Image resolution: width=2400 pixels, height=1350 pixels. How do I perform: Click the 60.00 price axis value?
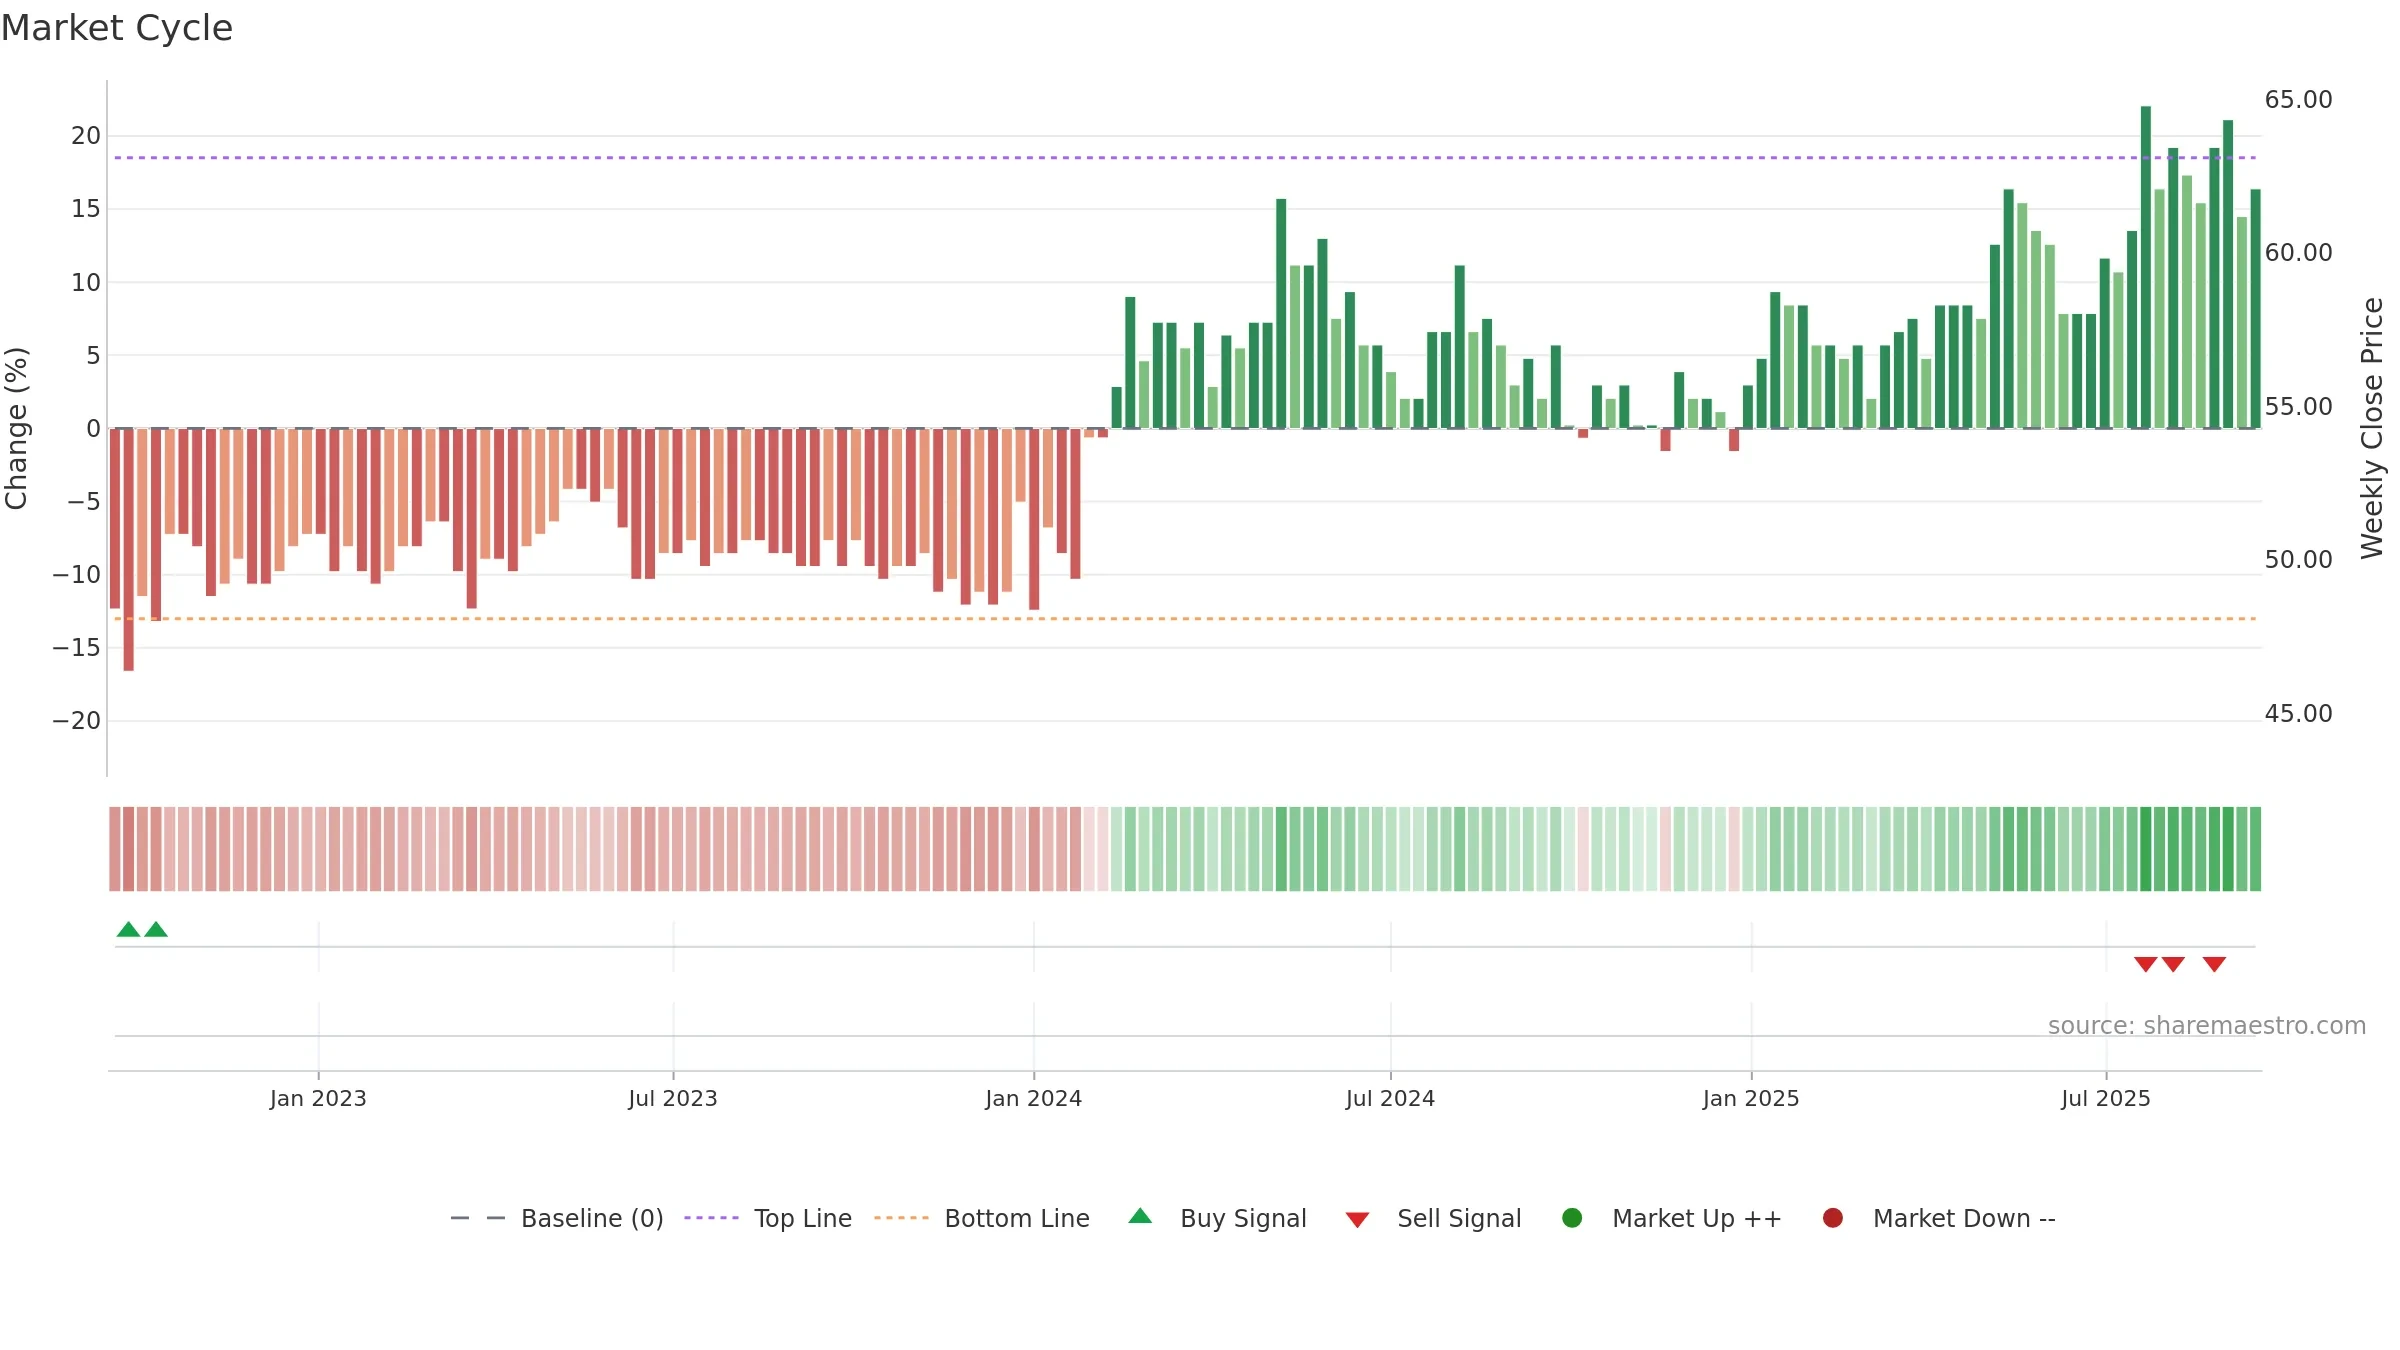coord(2298,253)
